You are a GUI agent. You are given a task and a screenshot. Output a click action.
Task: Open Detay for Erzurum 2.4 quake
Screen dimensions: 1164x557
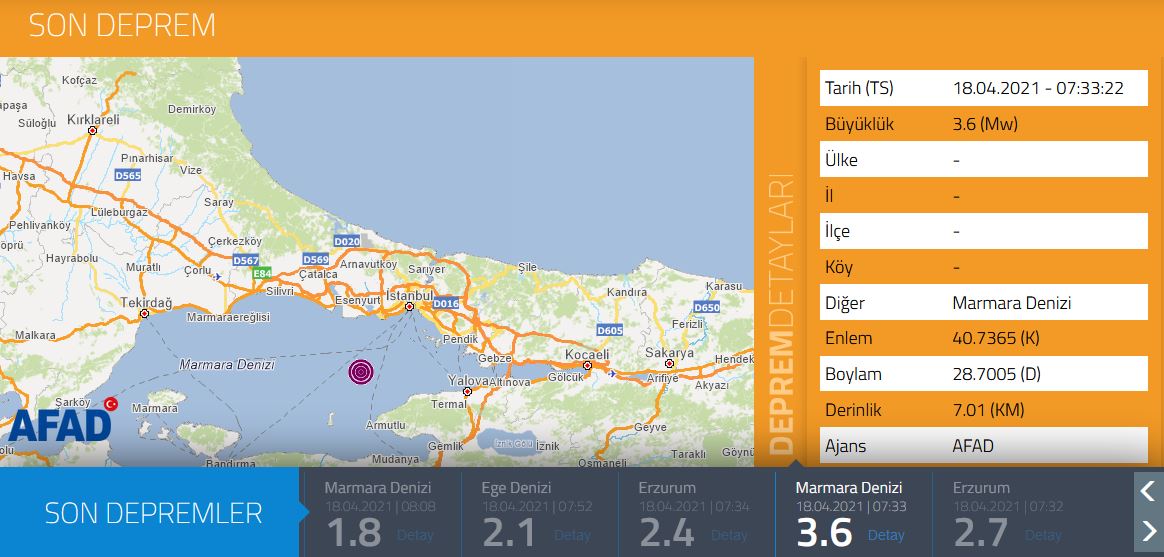tap(730, 535)
